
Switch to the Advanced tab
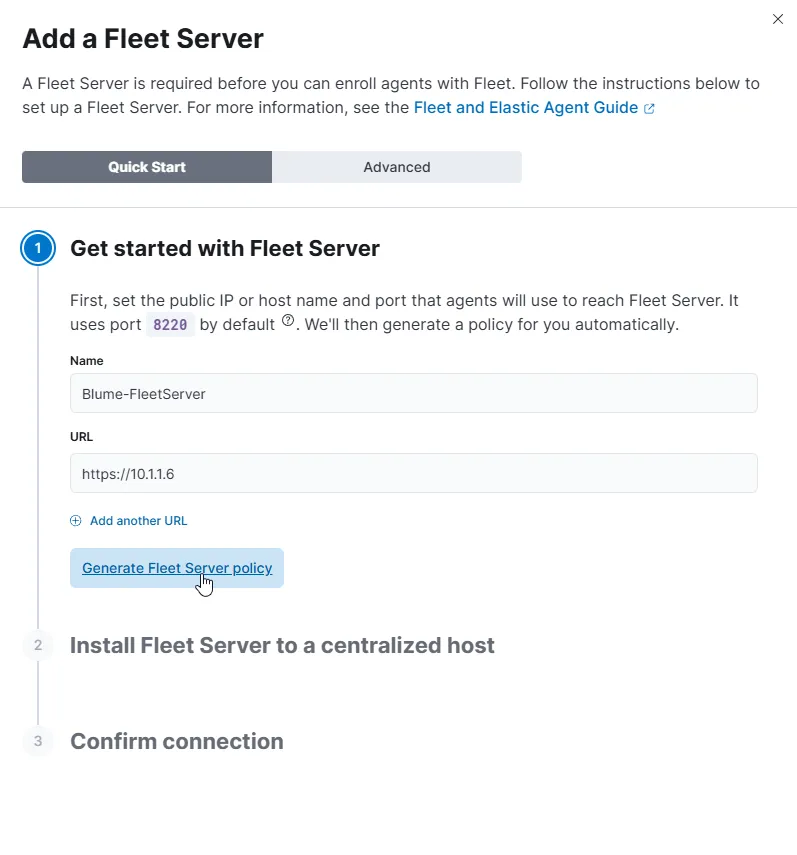pyautogui.click(x=397, y=167)
